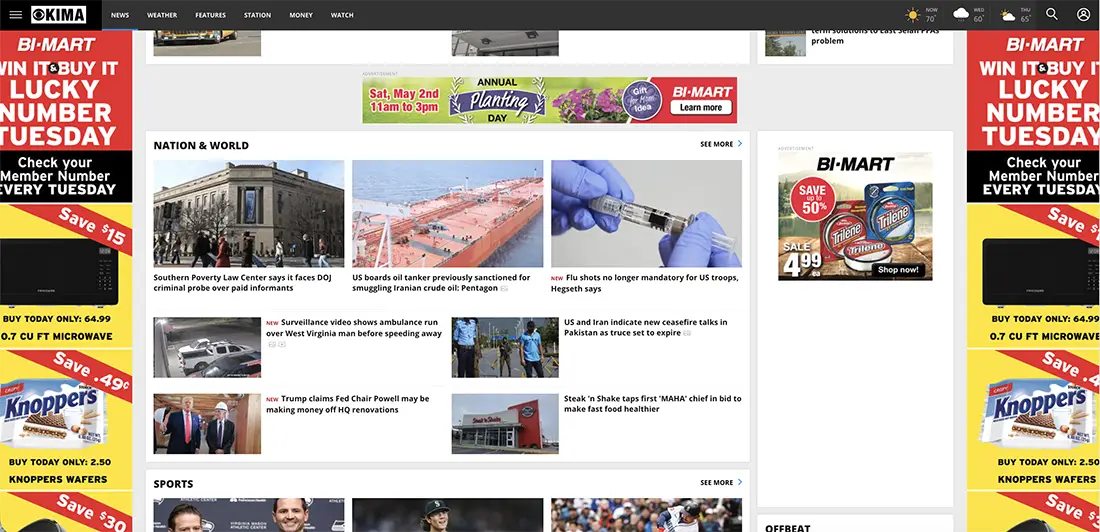Open left Bi-Mart Lucky Number Tuesday ad
The height and width of the screenshot is (532, 1100).
click(66, 116)
